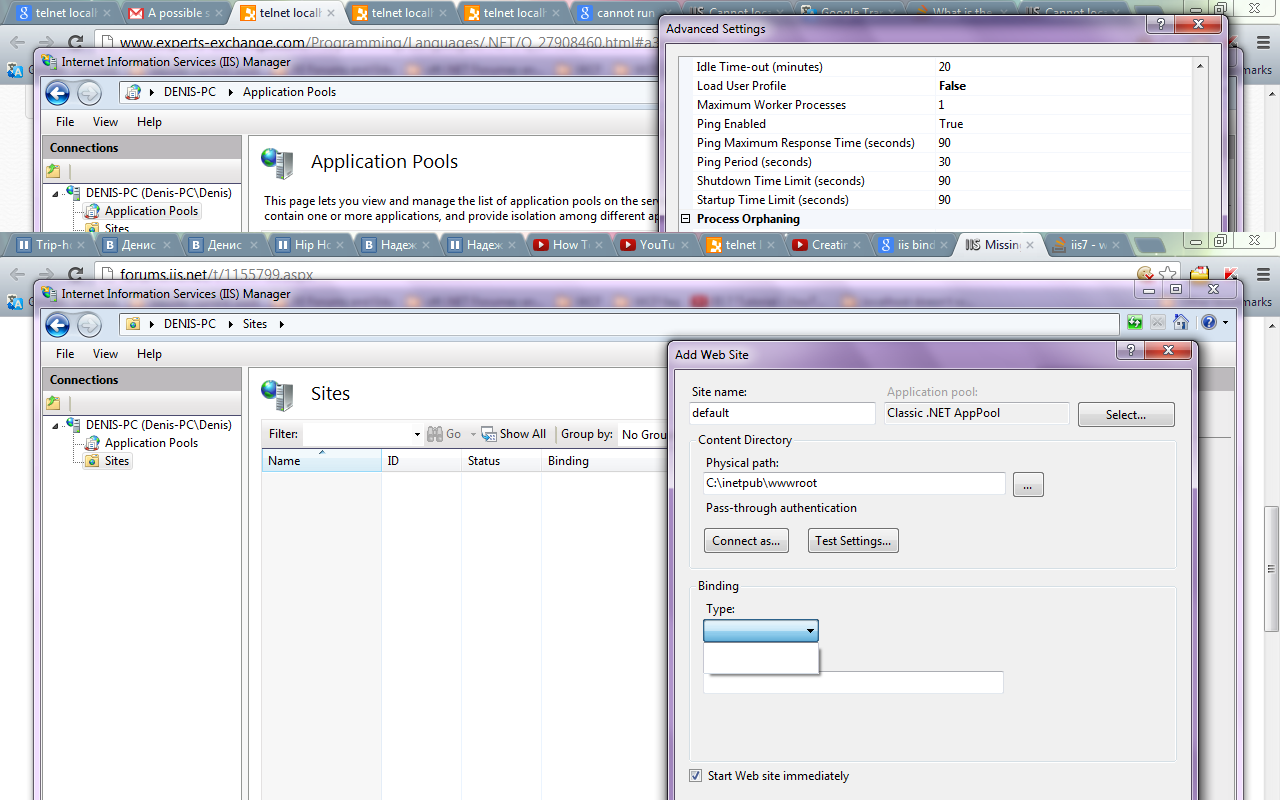
Task: Collapse DENIS-PC node in upper Connections tree
Action: coord(57,192)
